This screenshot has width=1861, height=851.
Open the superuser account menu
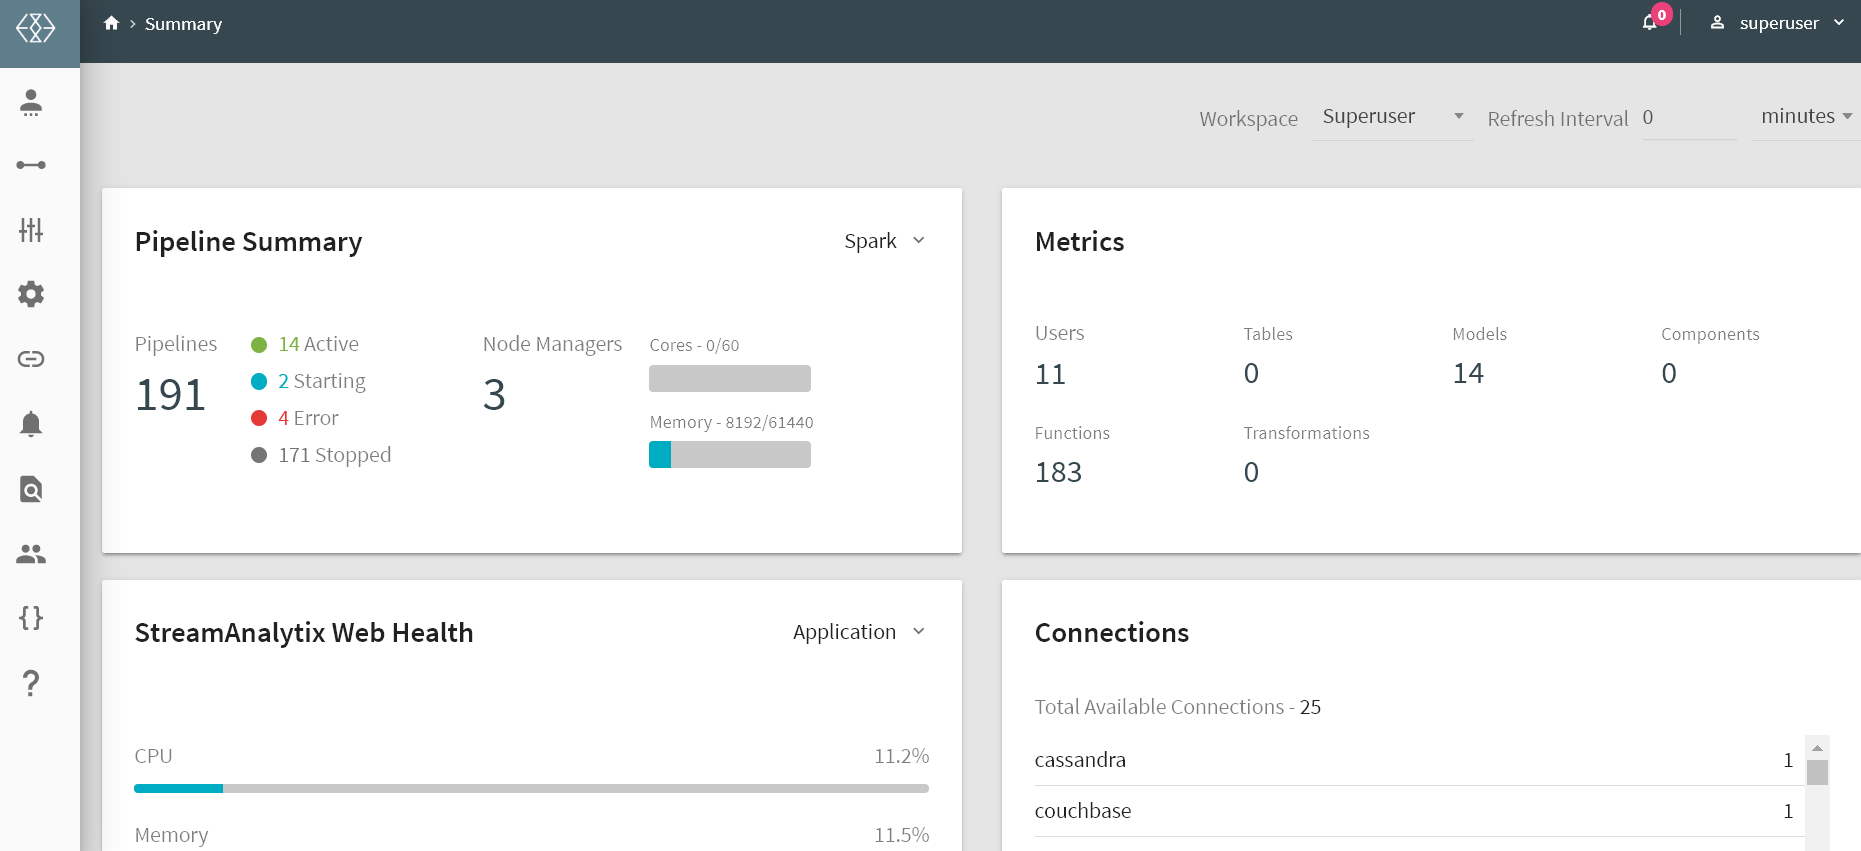(x=1777, y=23)
